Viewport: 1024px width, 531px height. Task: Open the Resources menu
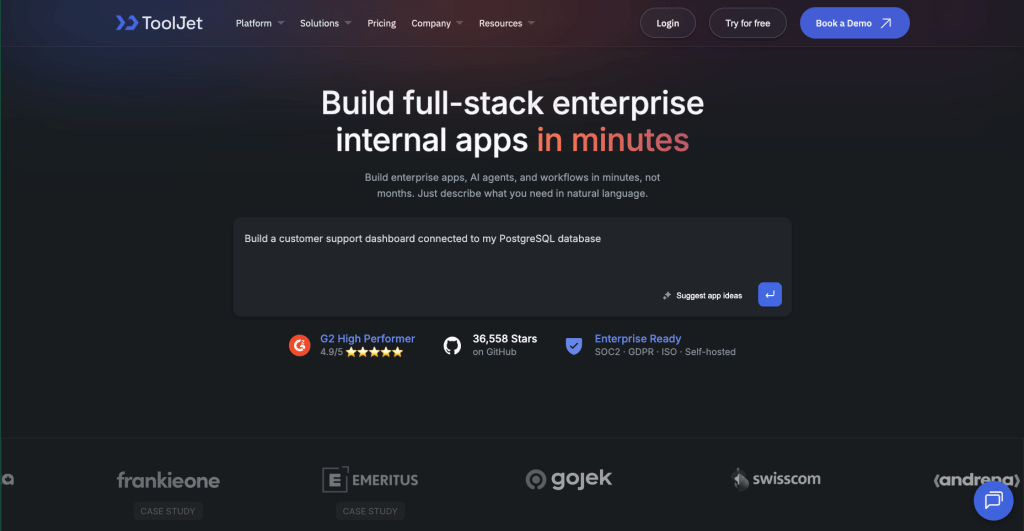[x=500, y=23]
